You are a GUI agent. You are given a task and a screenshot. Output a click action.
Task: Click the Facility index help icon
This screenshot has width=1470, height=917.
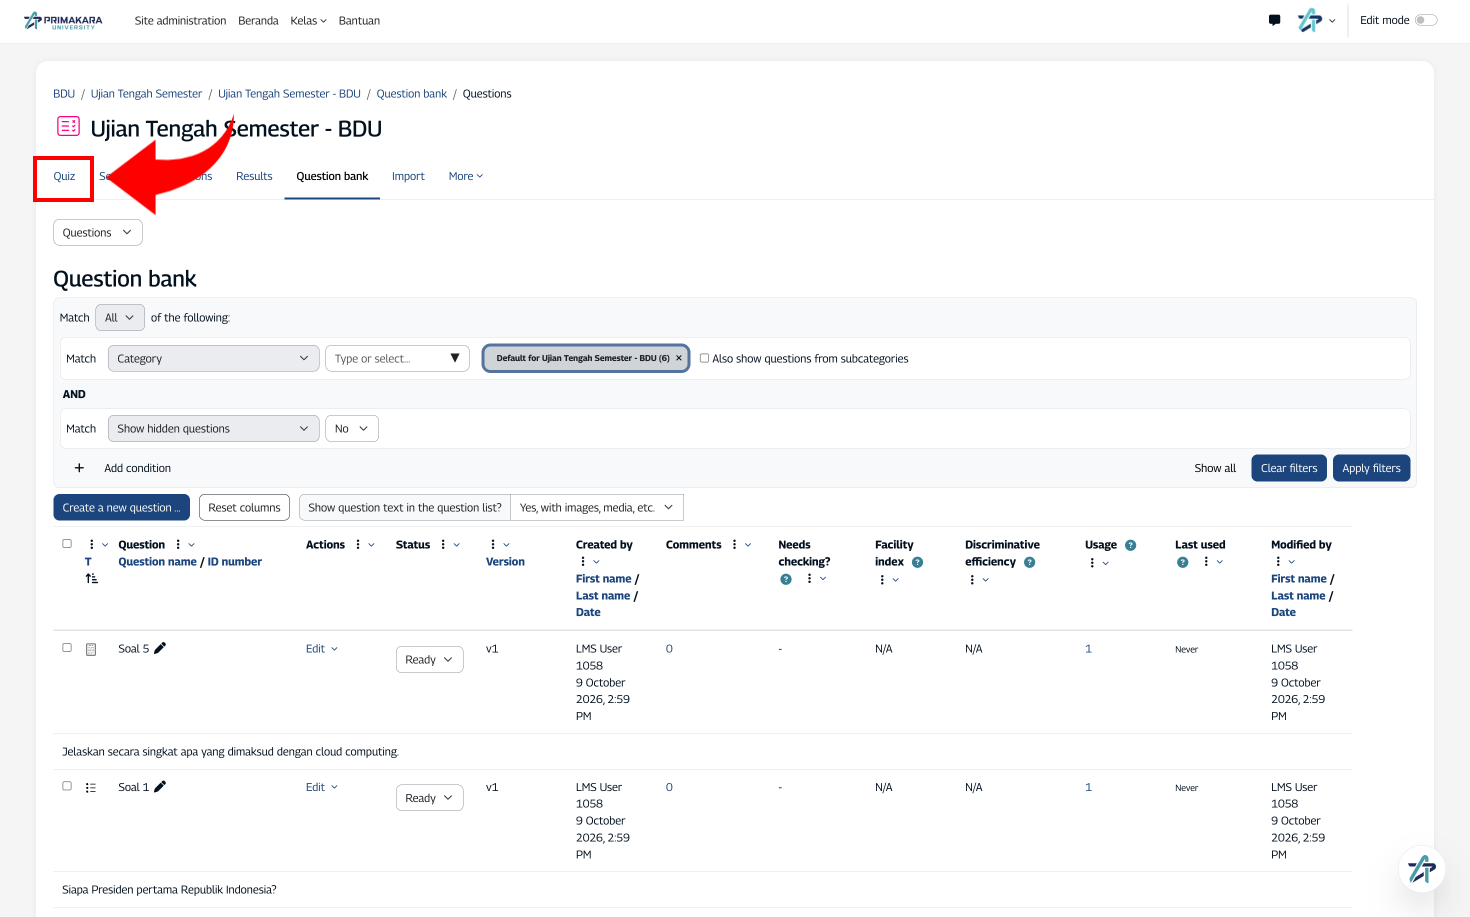pyautogui.click(x=917, y=562)
